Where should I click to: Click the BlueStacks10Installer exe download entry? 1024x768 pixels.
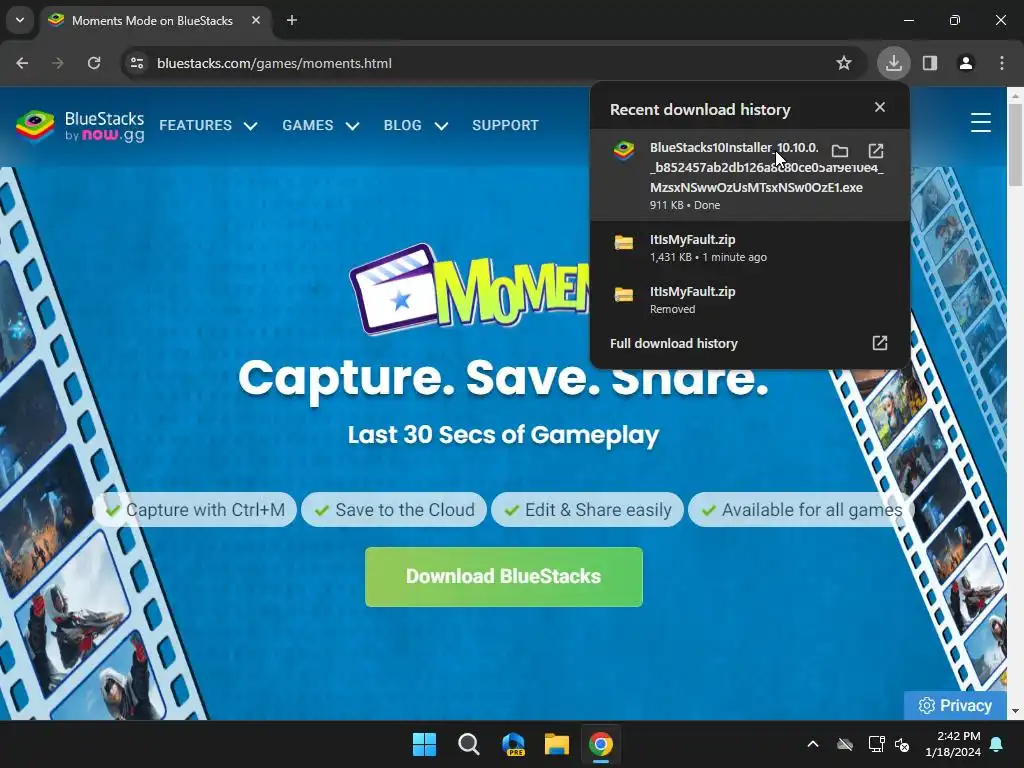(750, 175)
